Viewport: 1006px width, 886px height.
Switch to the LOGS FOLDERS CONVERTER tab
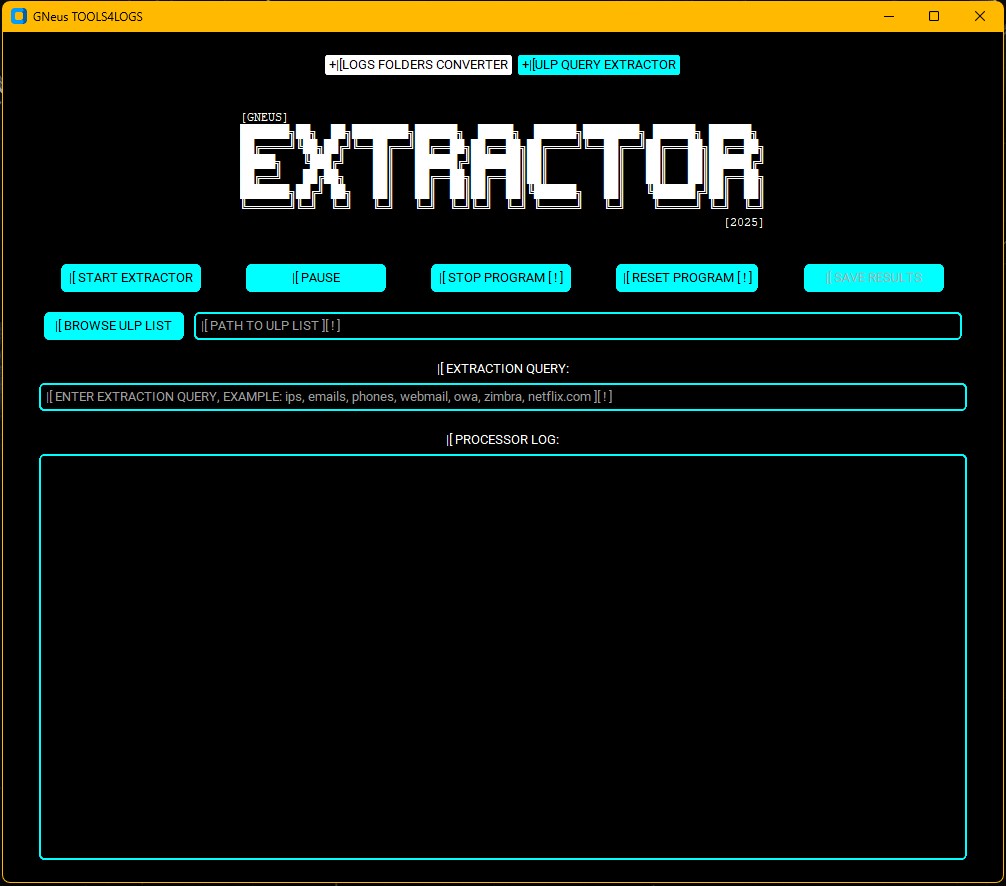click(x=418, y=65)
